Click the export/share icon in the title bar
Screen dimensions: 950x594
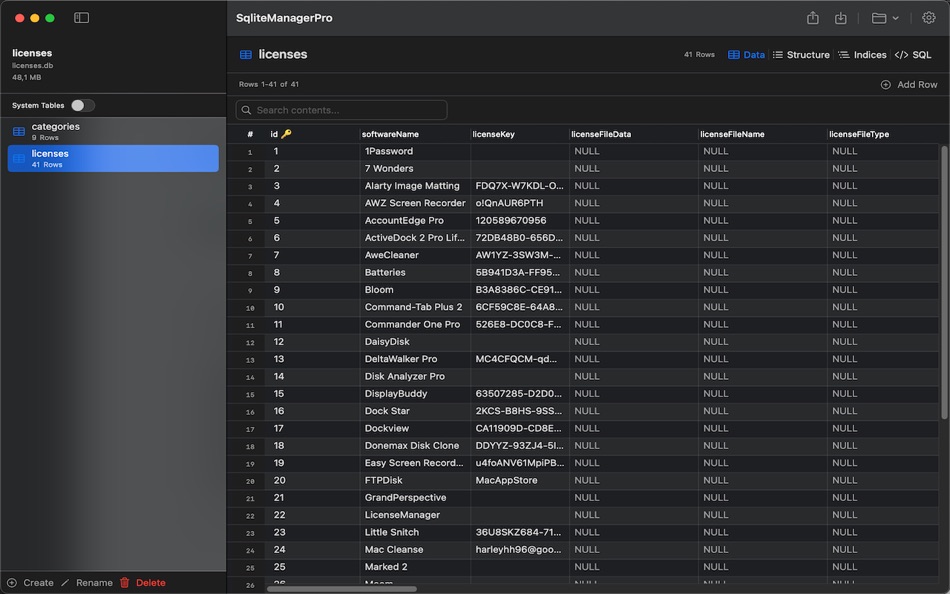pos(814,17)
